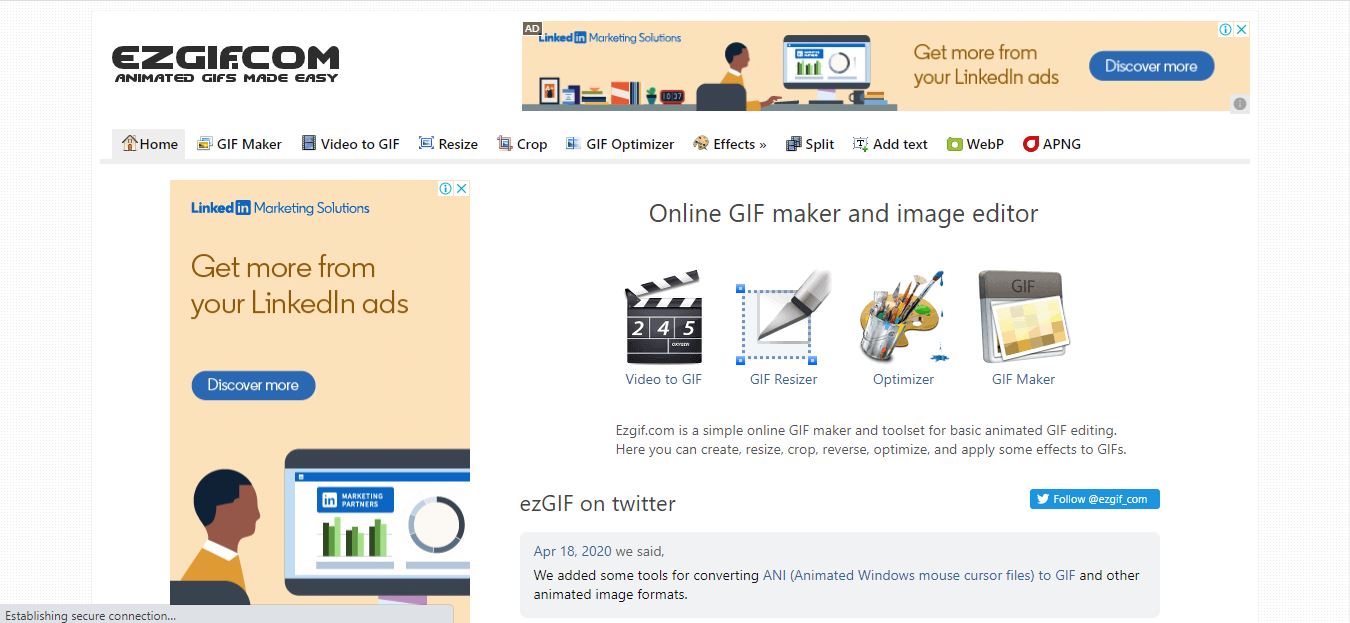Open the GIF Maker calendar icon

1023,317
